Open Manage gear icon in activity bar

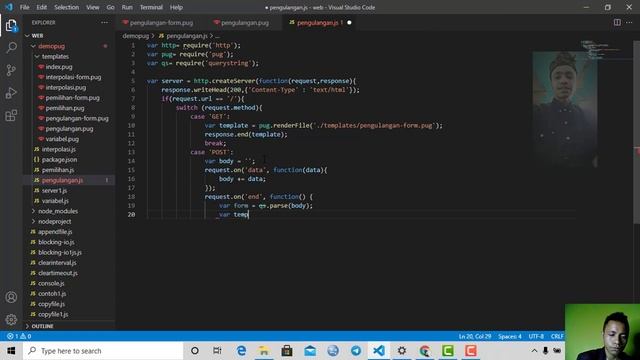[11, 319]
